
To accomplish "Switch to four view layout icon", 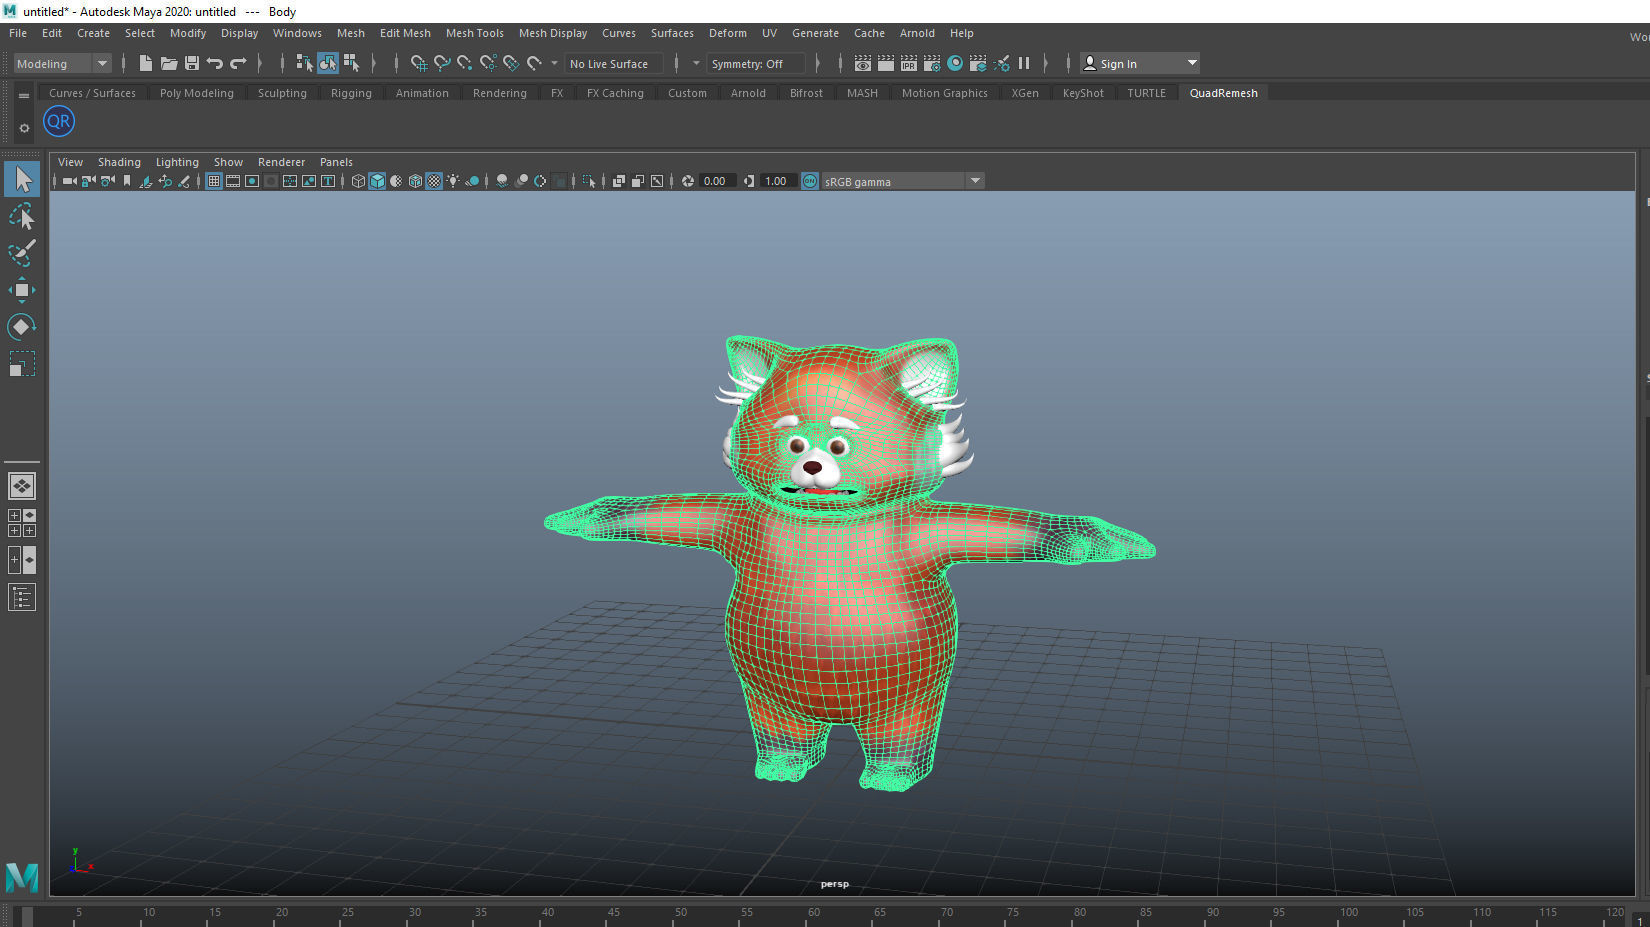I will coord(22,523).
